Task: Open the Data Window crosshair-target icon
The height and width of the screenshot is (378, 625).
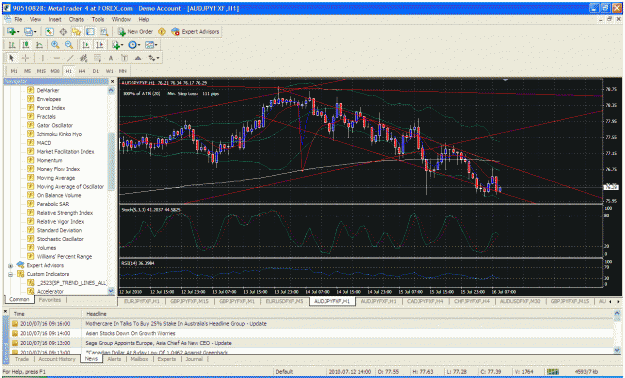Action: tap(63, 32)
